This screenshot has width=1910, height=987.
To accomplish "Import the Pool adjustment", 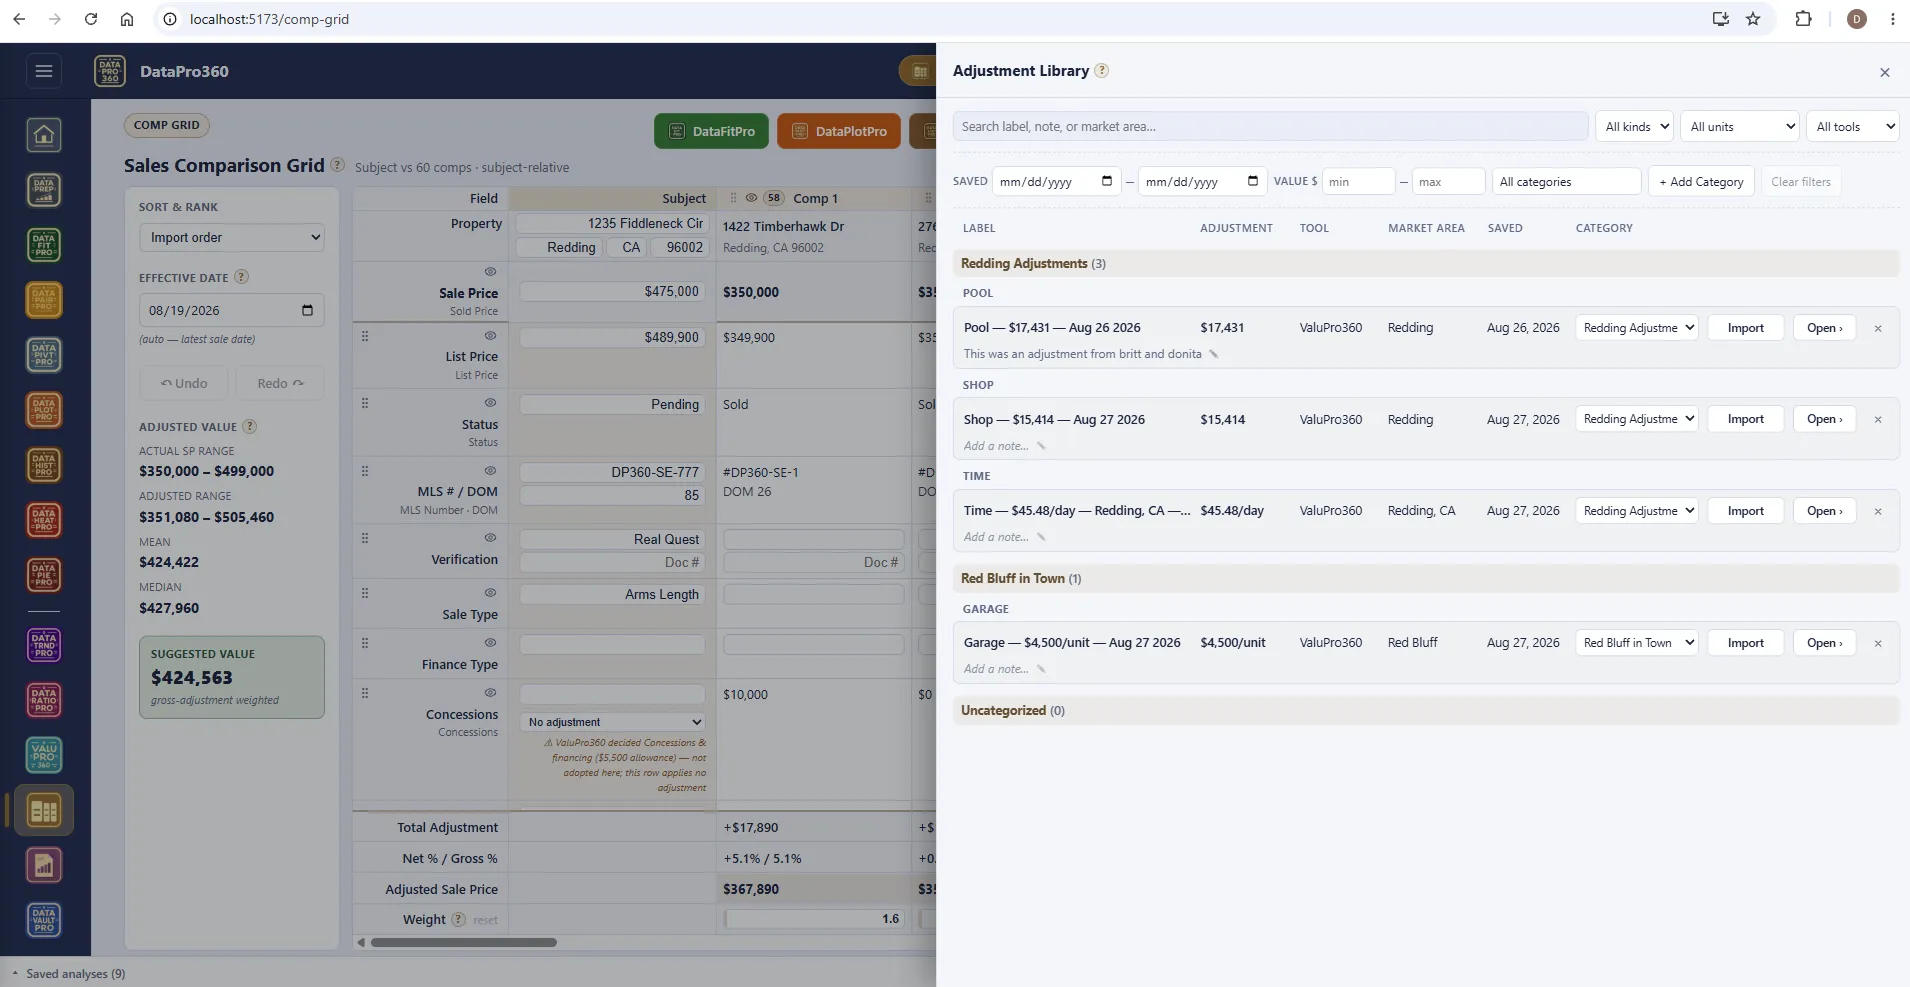I will [x=1745, y=328].
